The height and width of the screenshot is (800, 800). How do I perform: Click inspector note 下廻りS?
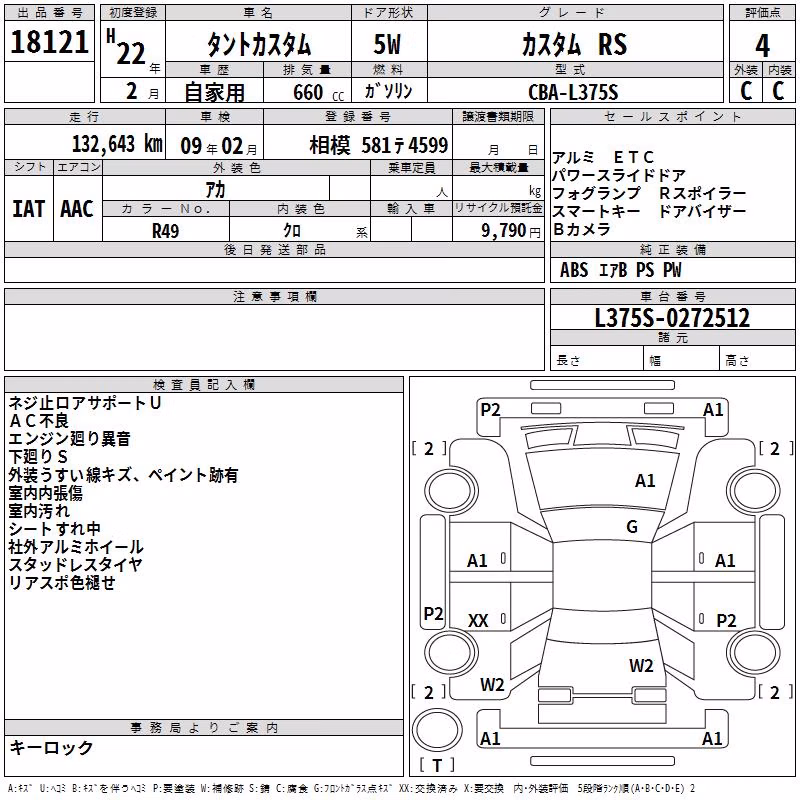point(38,457)
